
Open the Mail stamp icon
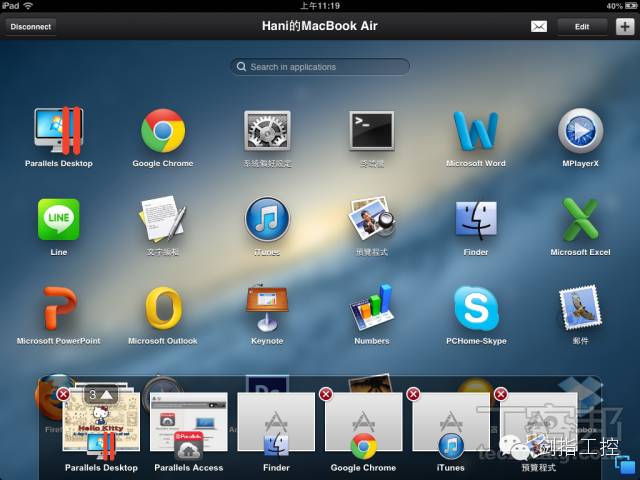580,308
